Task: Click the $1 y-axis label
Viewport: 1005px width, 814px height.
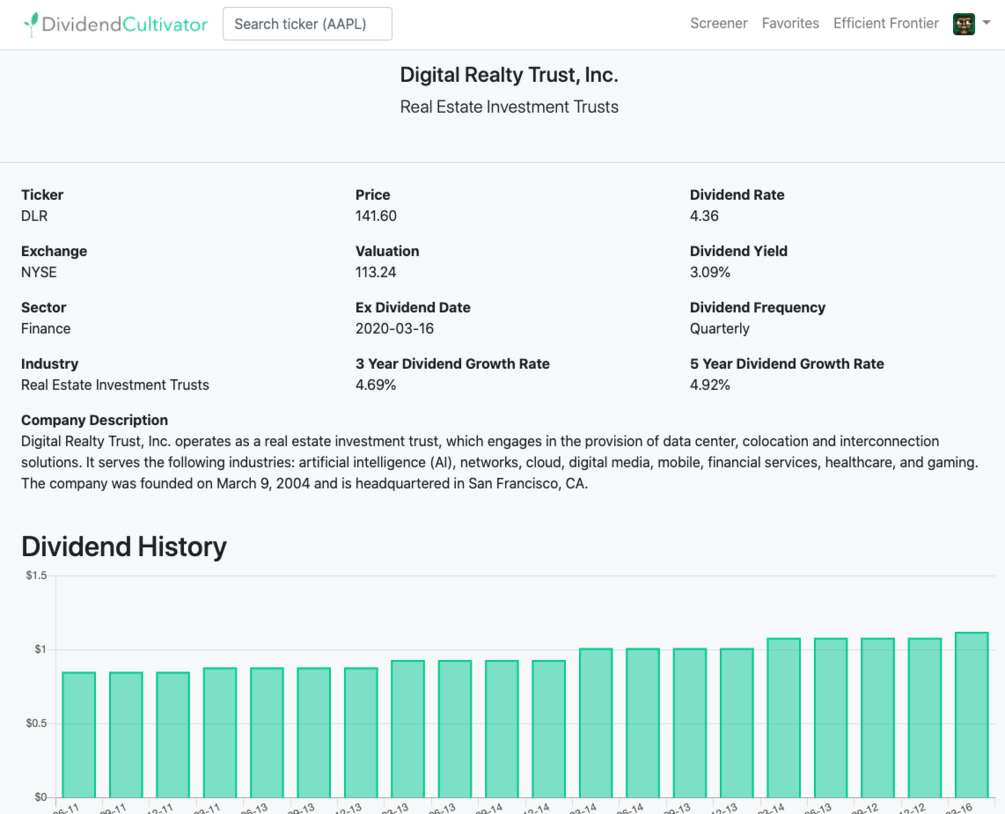Action: tap(41, 649)
